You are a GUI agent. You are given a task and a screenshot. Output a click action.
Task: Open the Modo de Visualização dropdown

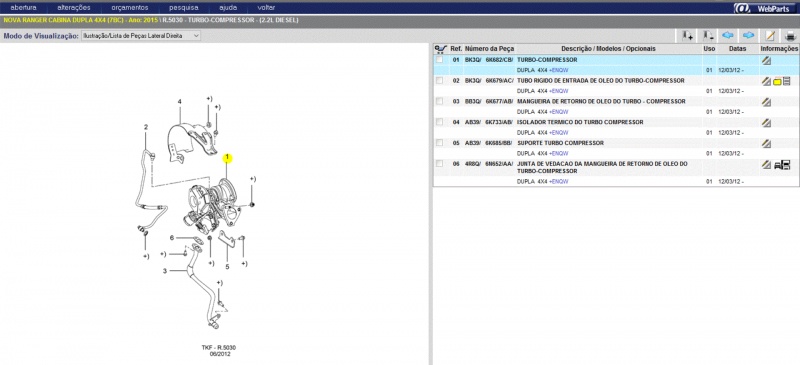(141, 36)
